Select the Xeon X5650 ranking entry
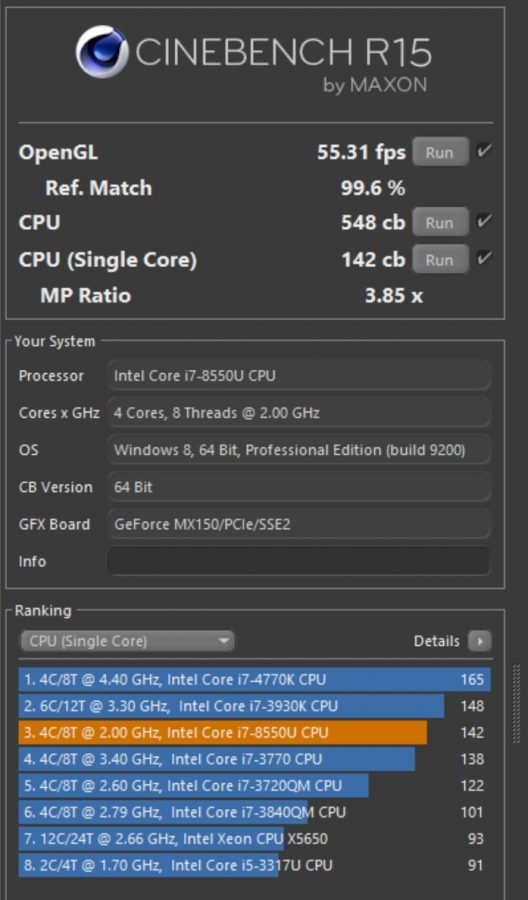The height and width of the screenshot is (900, 528). coord(254,839)
